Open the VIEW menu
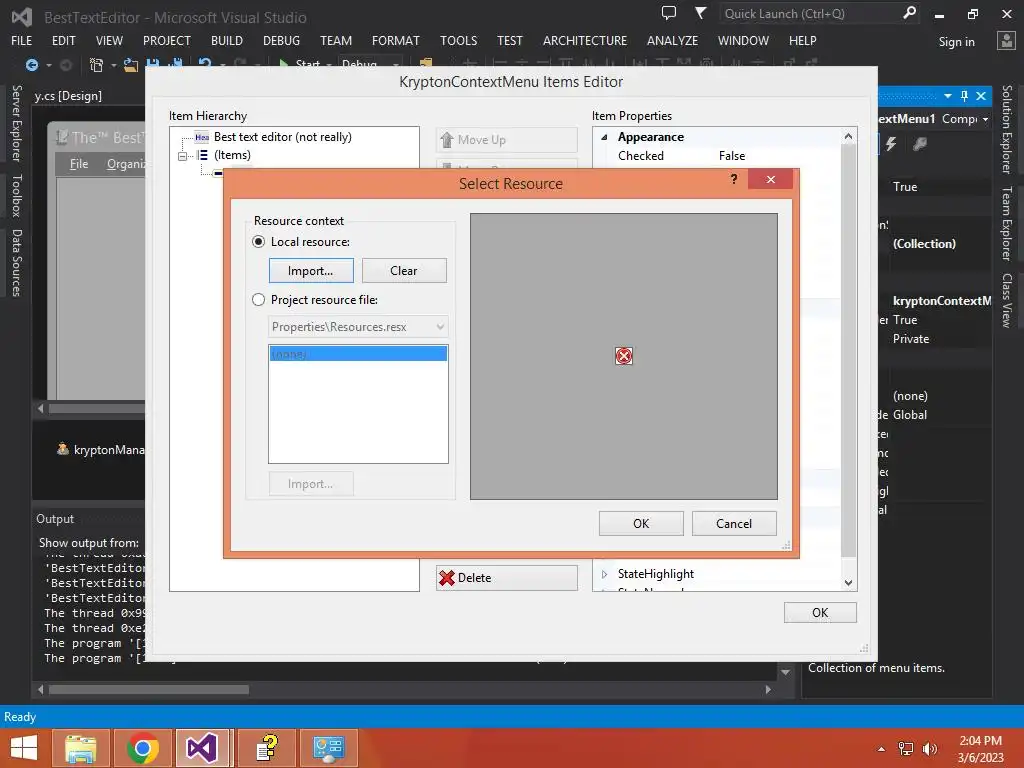This screenshot has width=1024, height=768. 109,40
